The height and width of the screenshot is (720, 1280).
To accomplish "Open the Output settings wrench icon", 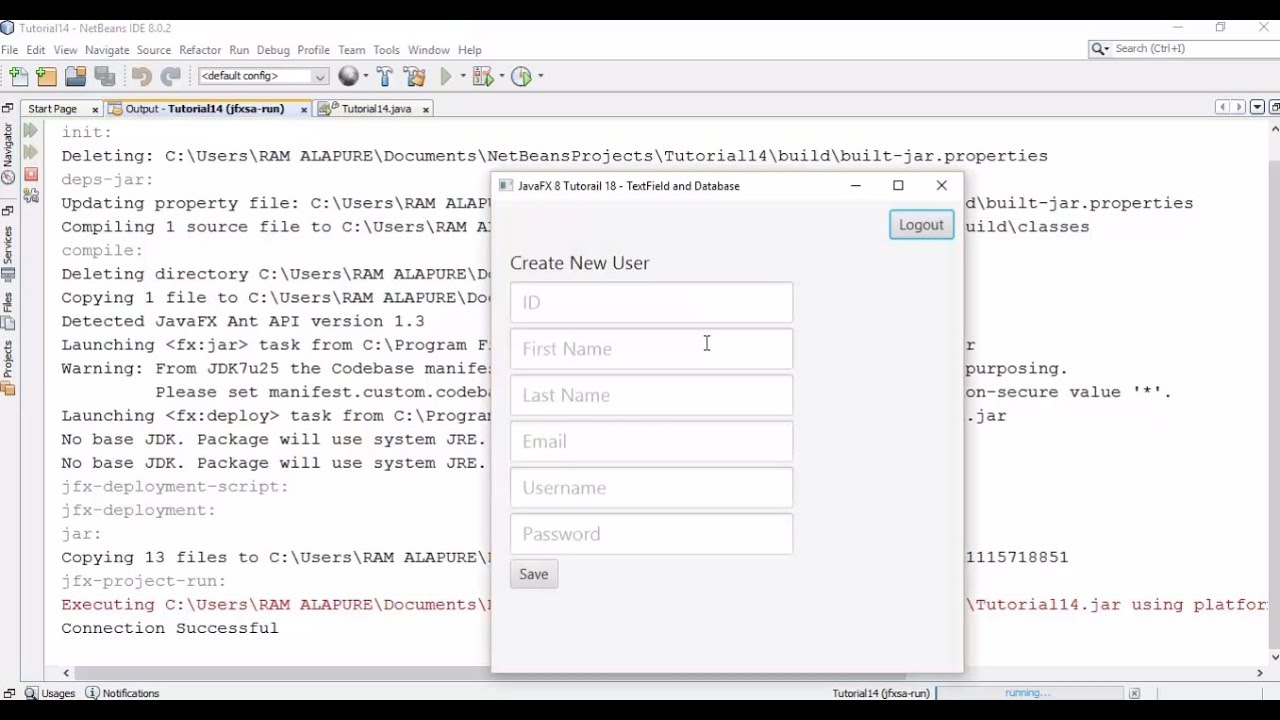I will coord(31,196).
